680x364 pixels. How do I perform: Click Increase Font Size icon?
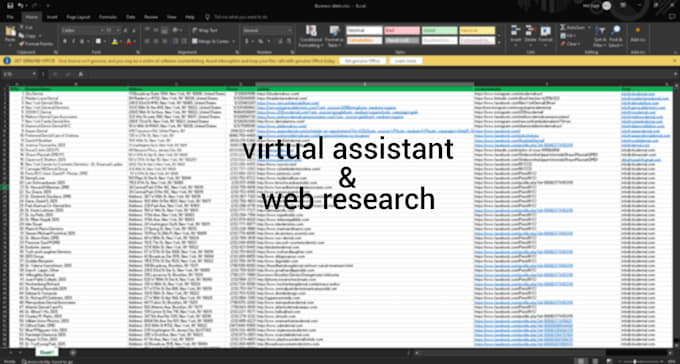pos(125,30)
